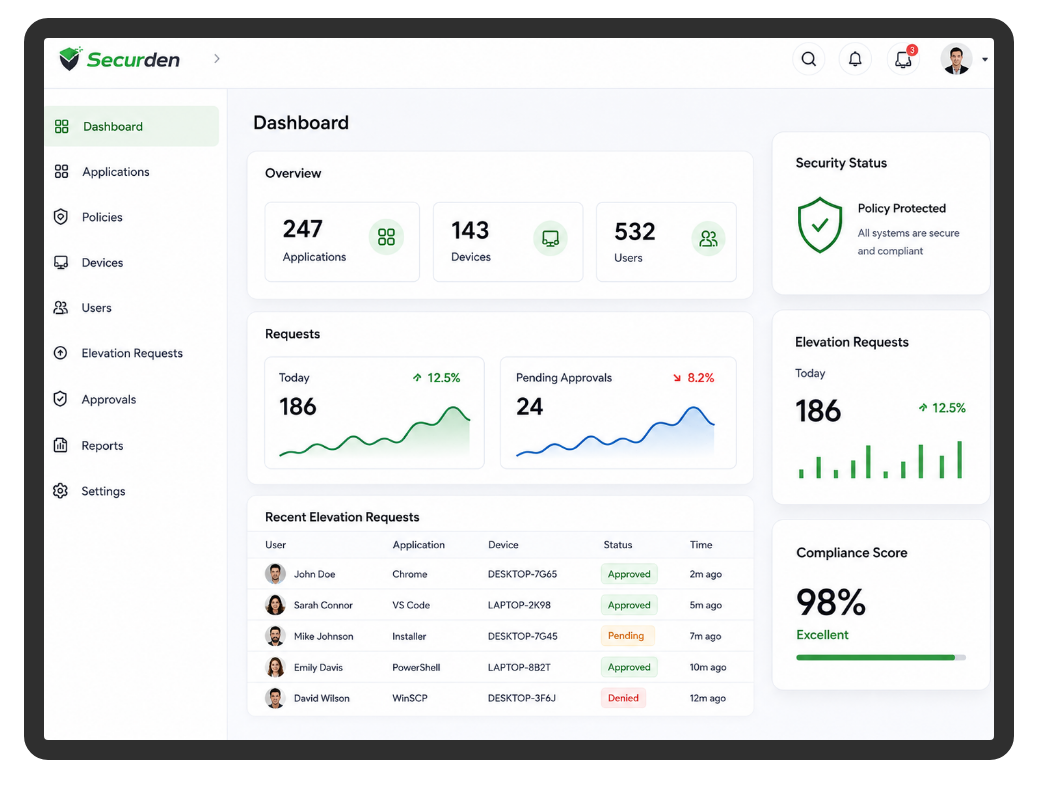The image size is (1038, 790).
Task: Click the PowerShell application cell
Action: tap(416, 667)
